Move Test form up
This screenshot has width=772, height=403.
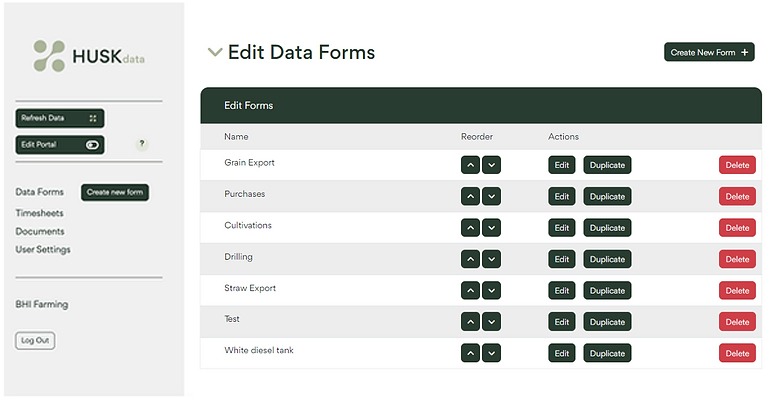470,322
